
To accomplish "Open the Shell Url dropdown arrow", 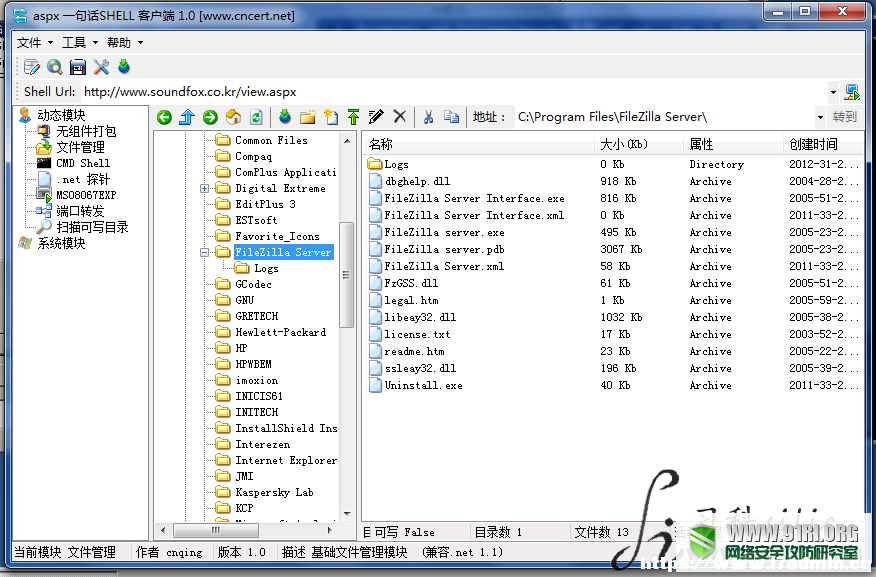I will (833, 92).
